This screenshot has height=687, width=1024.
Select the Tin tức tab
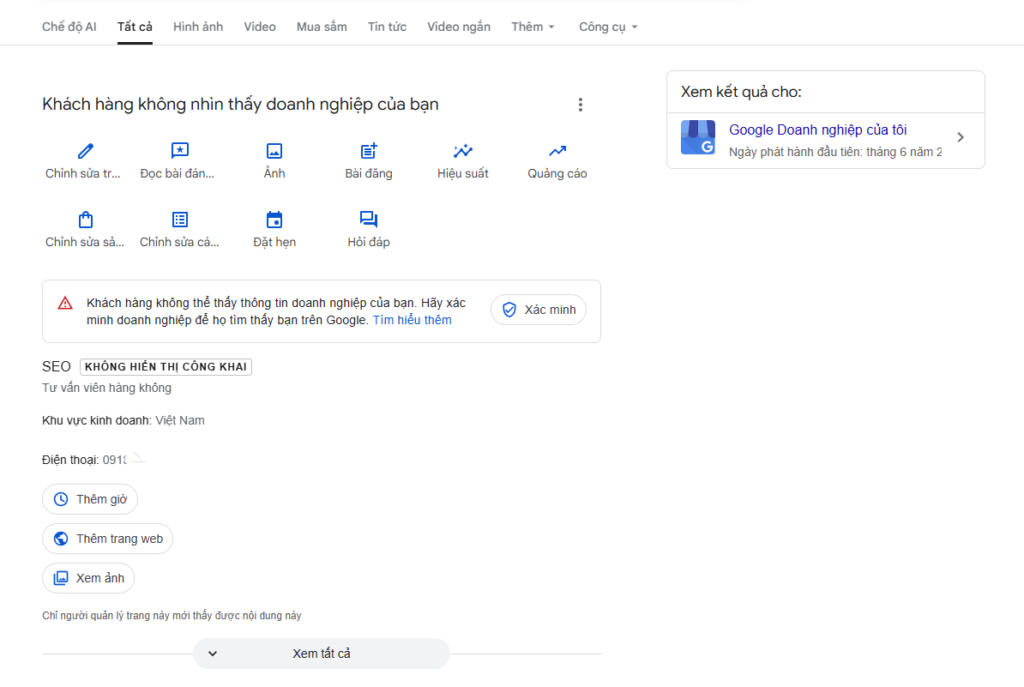(x=387, y=27)
